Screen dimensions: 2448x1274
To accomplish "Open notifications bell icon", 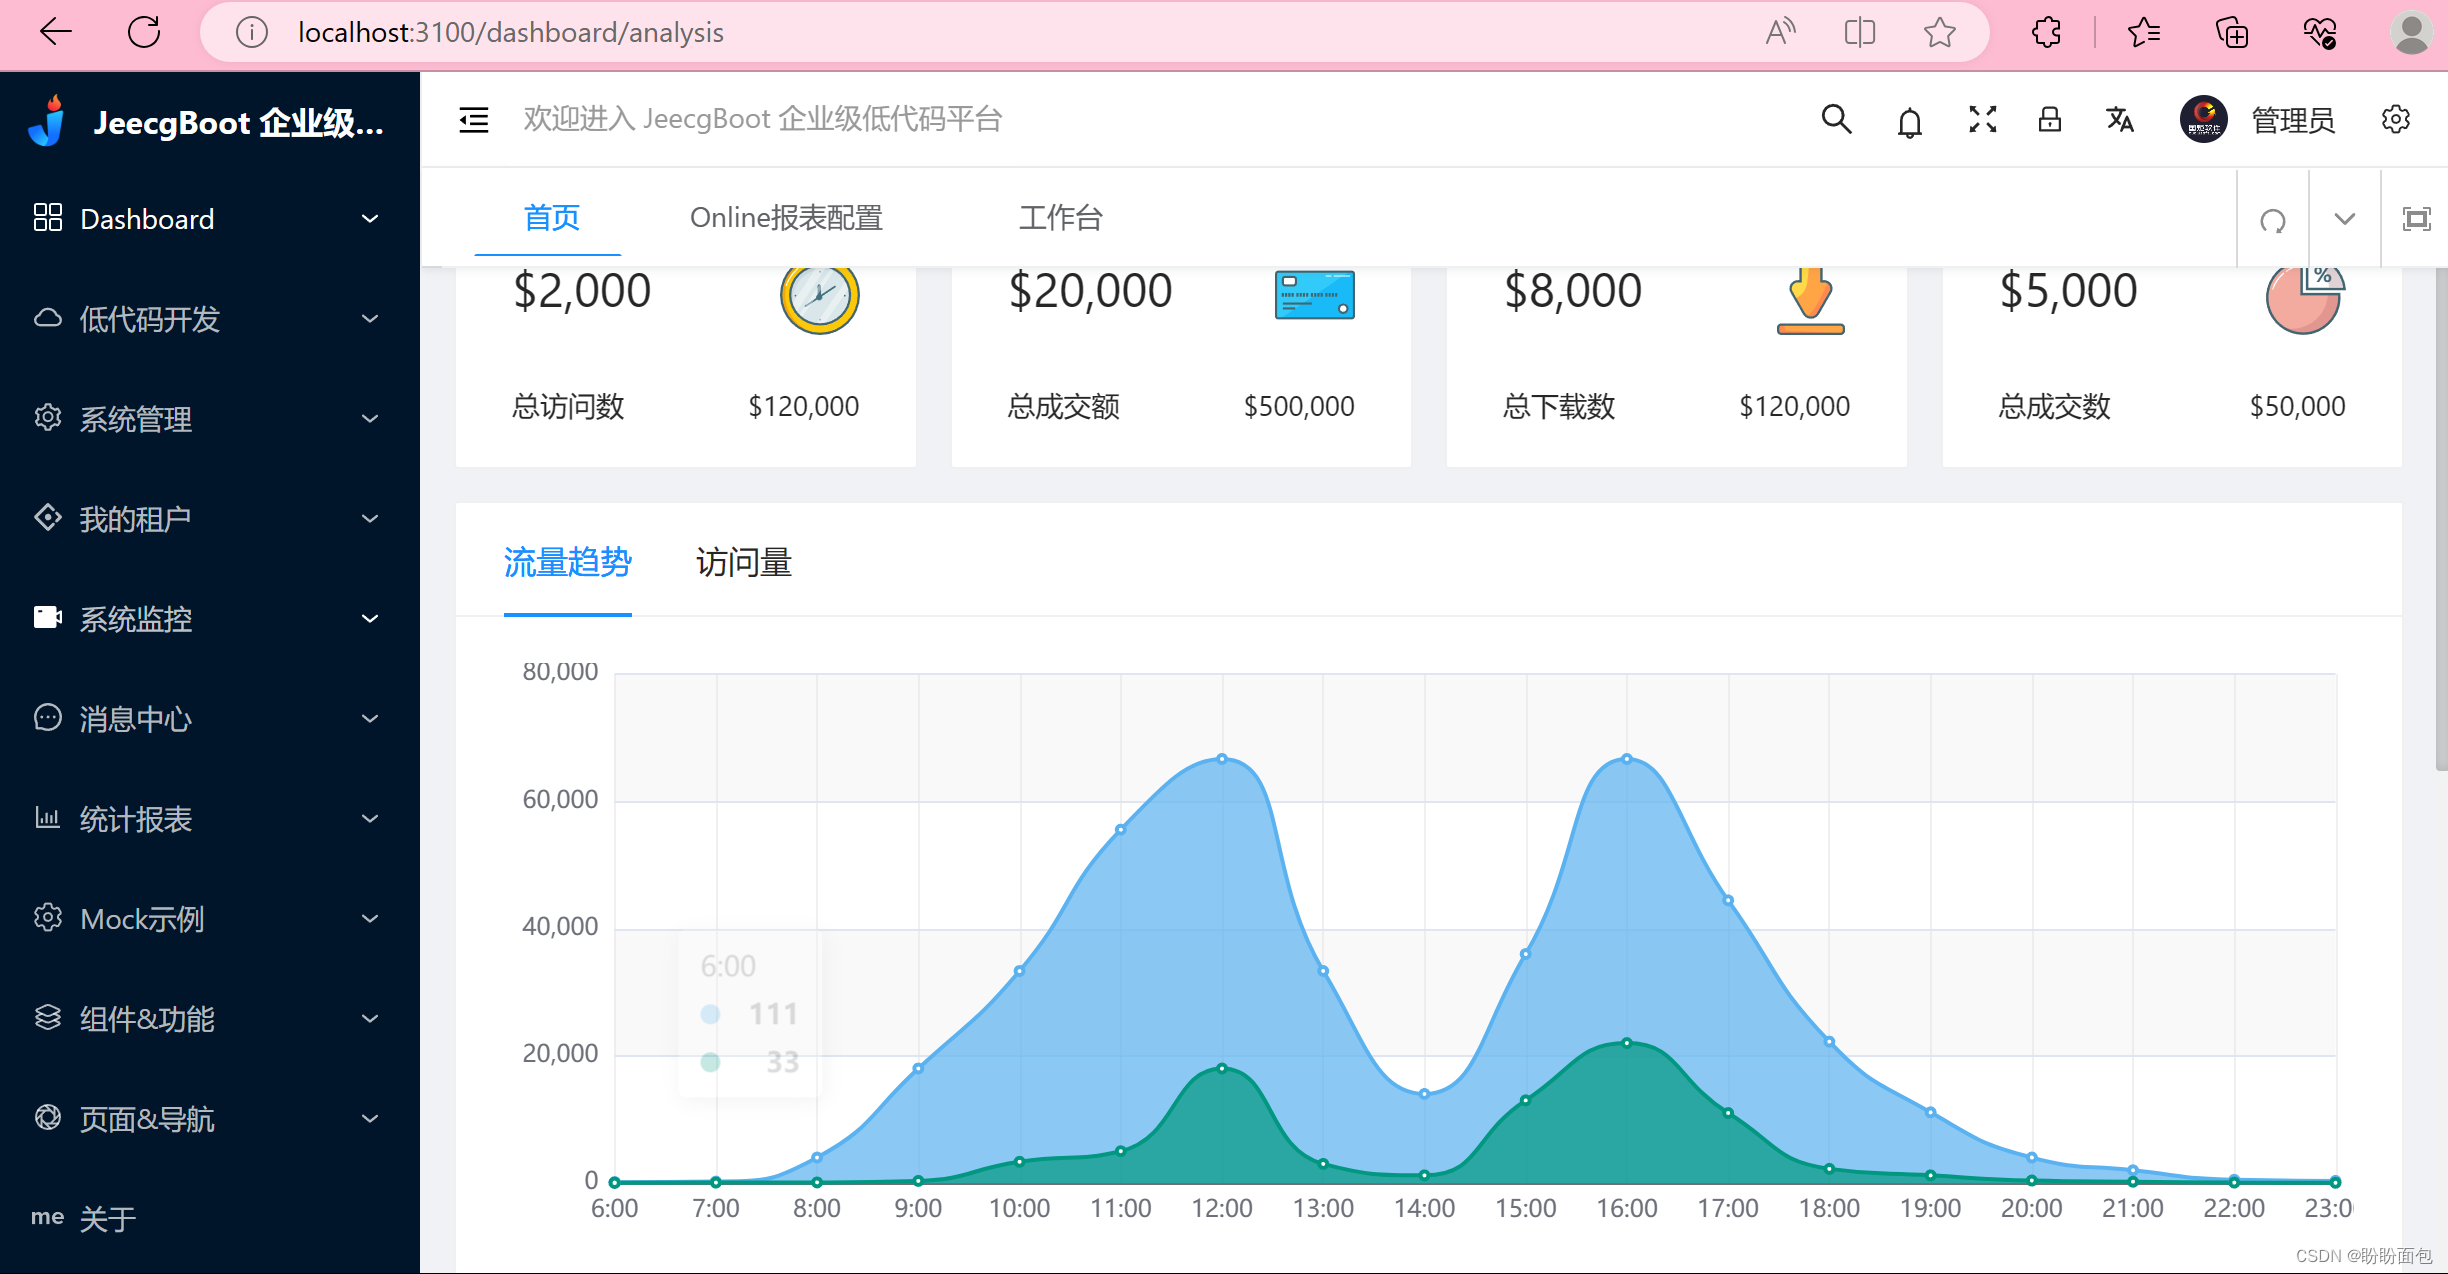I will click(x=1909, y=122).
